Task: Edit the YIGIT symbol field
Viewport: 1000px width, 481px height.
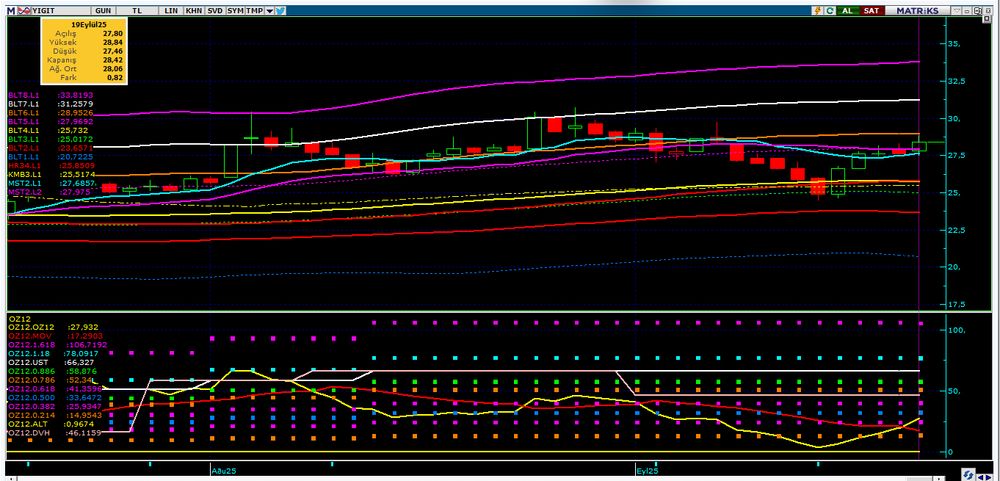Action: (x=61, y=11)
